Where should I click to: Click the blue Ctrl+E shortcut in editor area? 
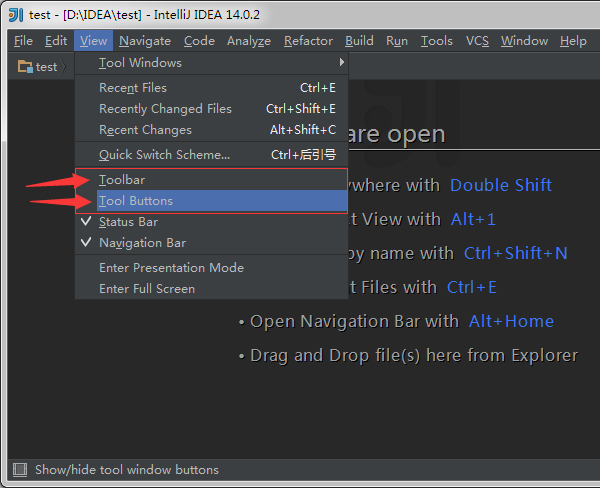point(472,287)
